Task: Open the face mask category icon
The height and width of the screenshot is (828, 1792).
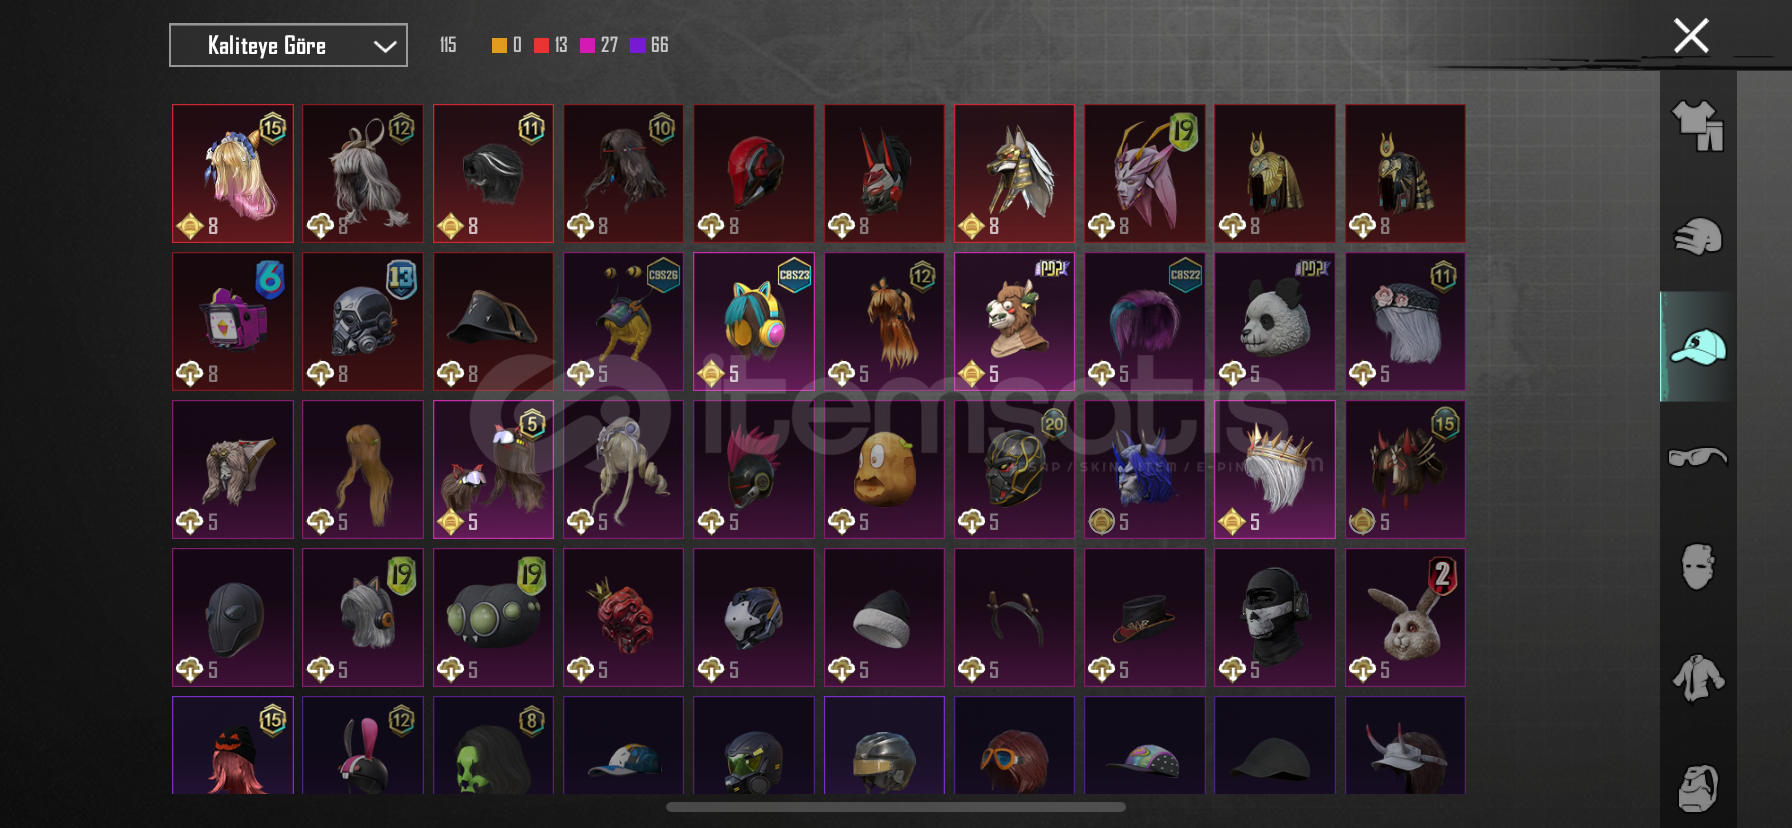Action: point(1698,567)
